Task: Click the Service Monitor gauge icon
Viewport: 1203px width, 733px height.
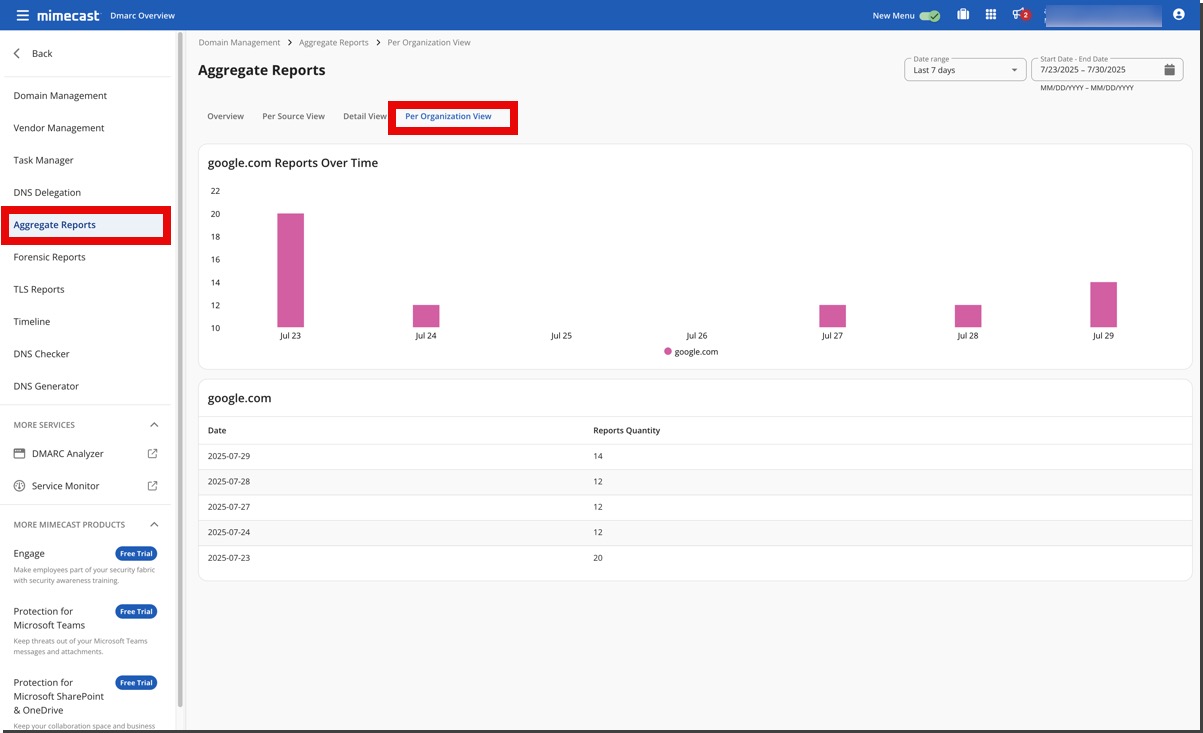Action: [19, 486]
